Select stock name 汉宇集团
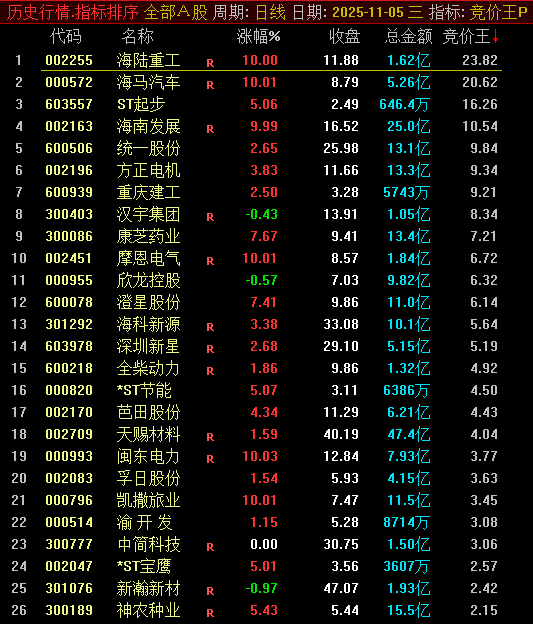This screenshot has height=624, width=533. coord(148,214)
